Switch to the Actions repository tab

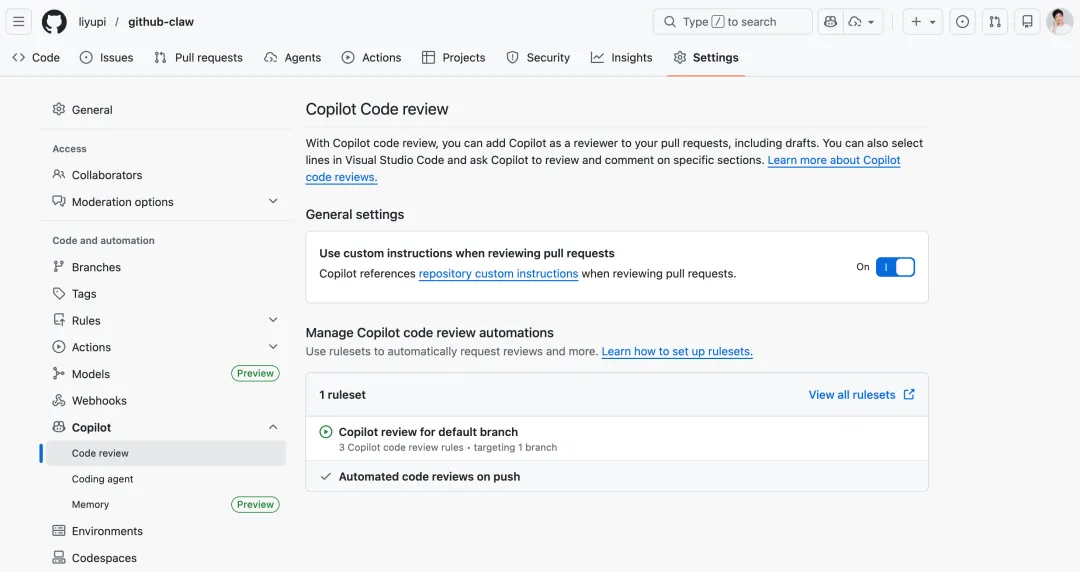(x=371, y=58)
